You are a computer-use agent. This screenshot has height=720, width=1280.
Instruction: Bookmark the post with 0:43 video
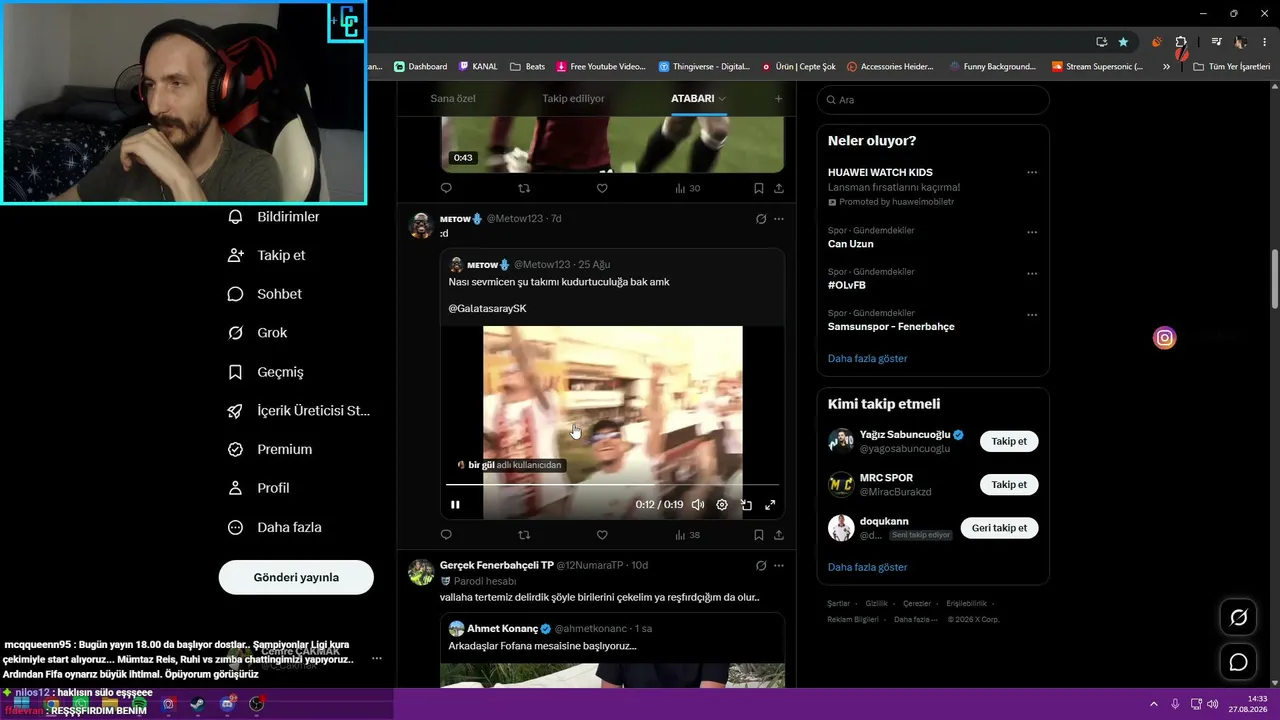coord(759,188)
